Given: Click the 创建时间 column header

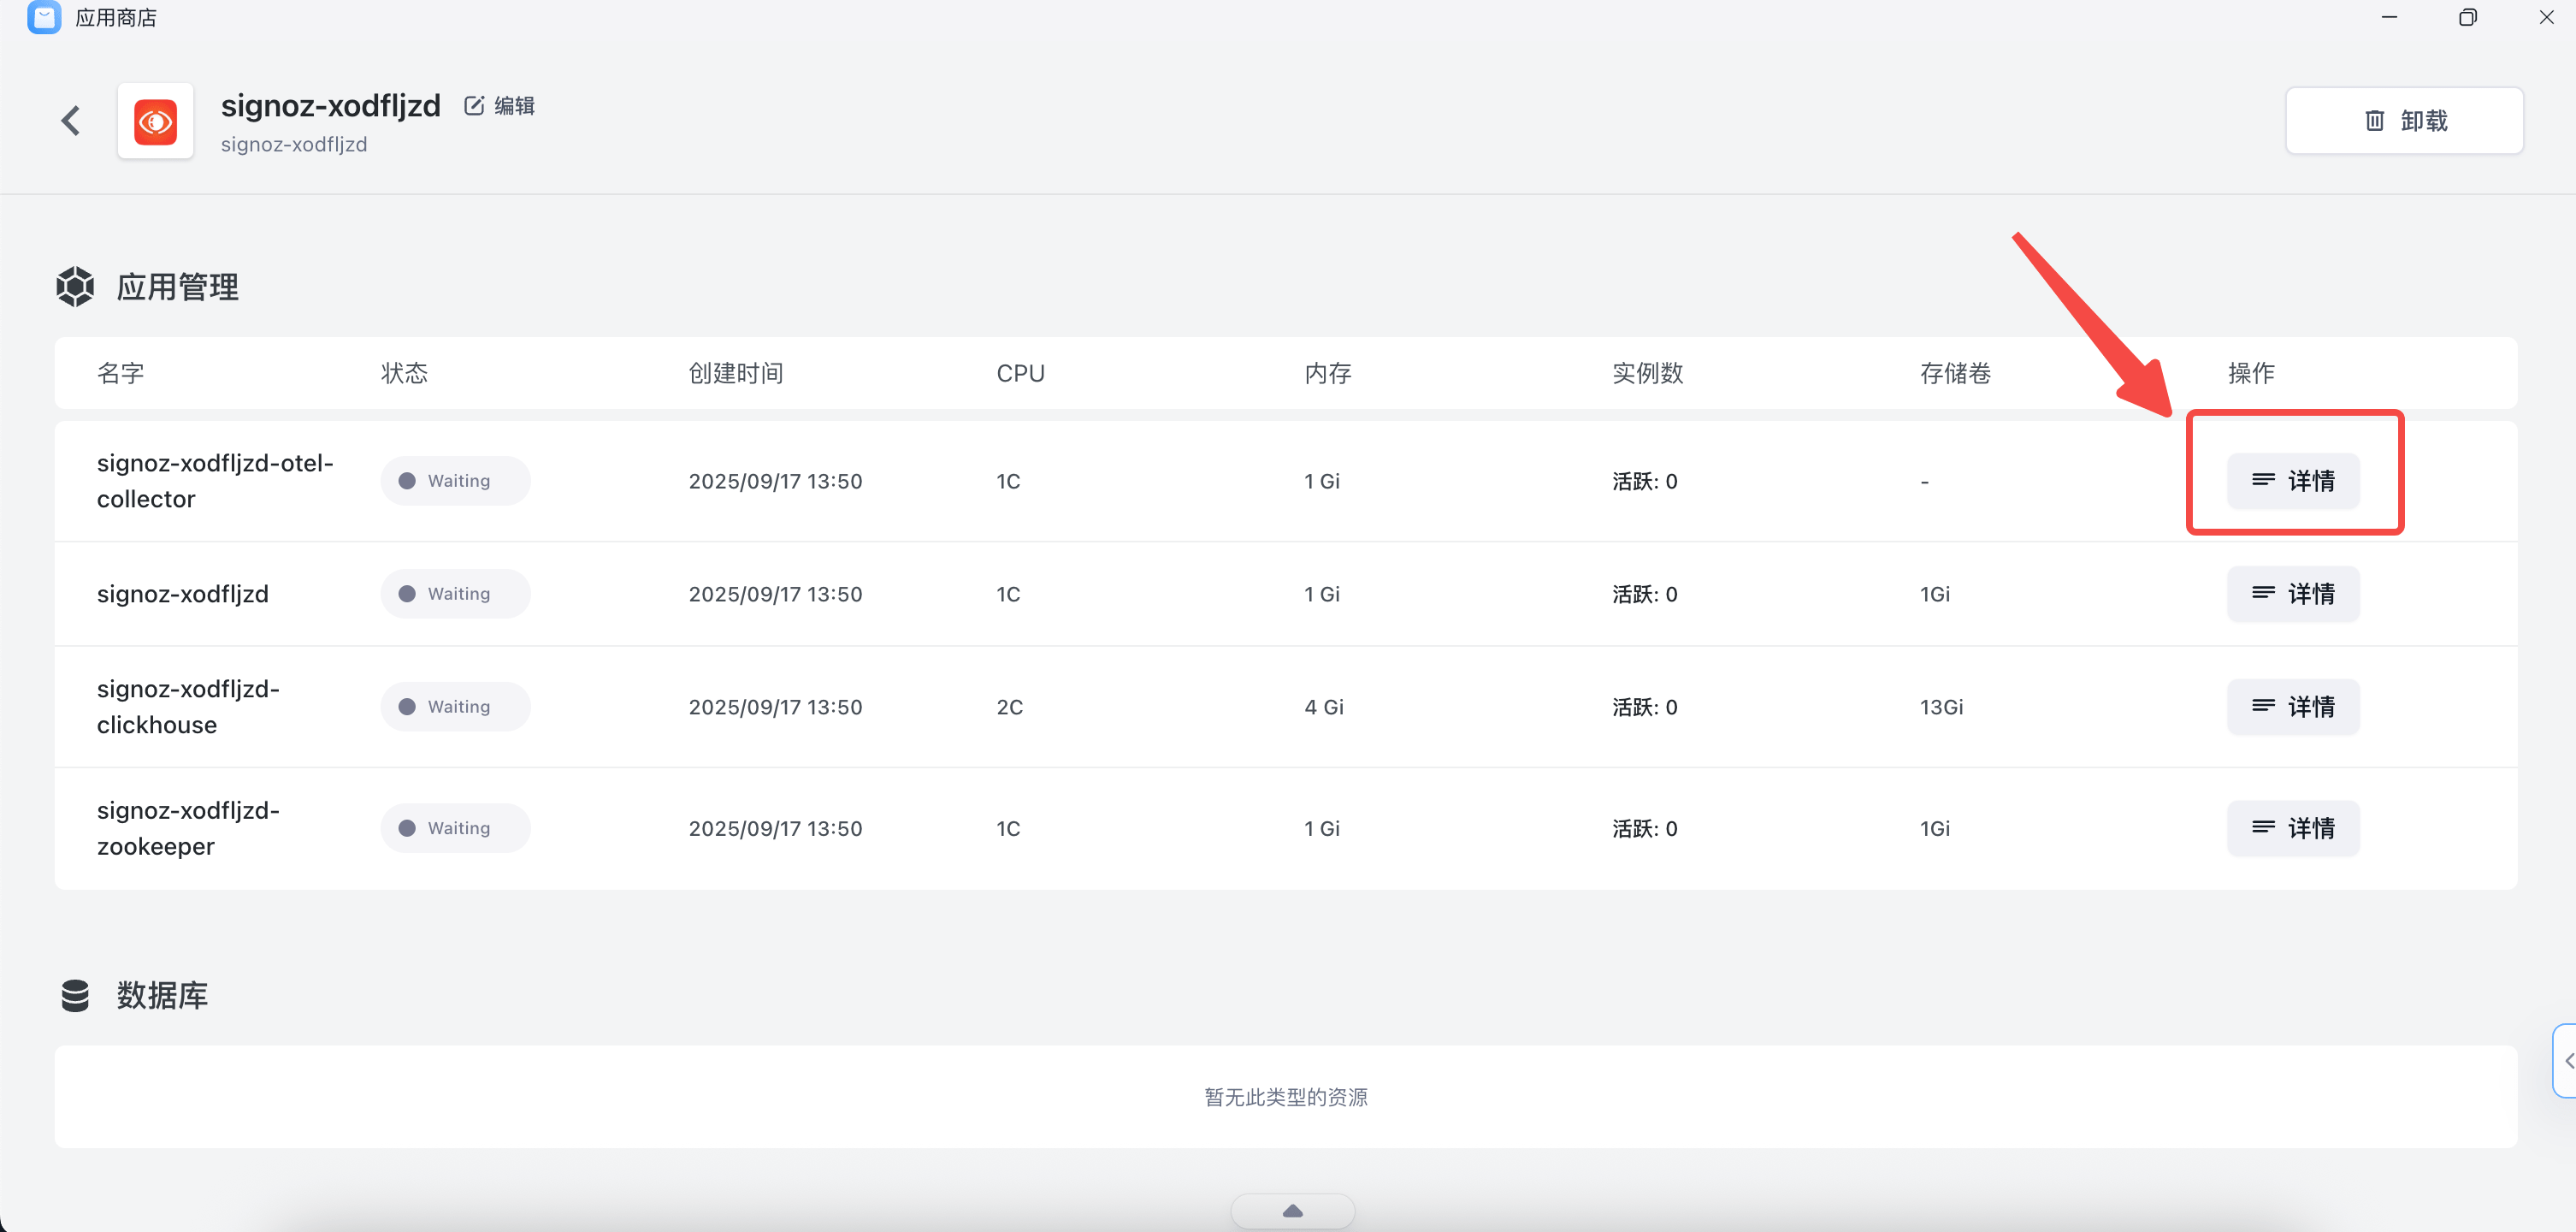Looking at the screenshot, I should click(x=735, y=373).
